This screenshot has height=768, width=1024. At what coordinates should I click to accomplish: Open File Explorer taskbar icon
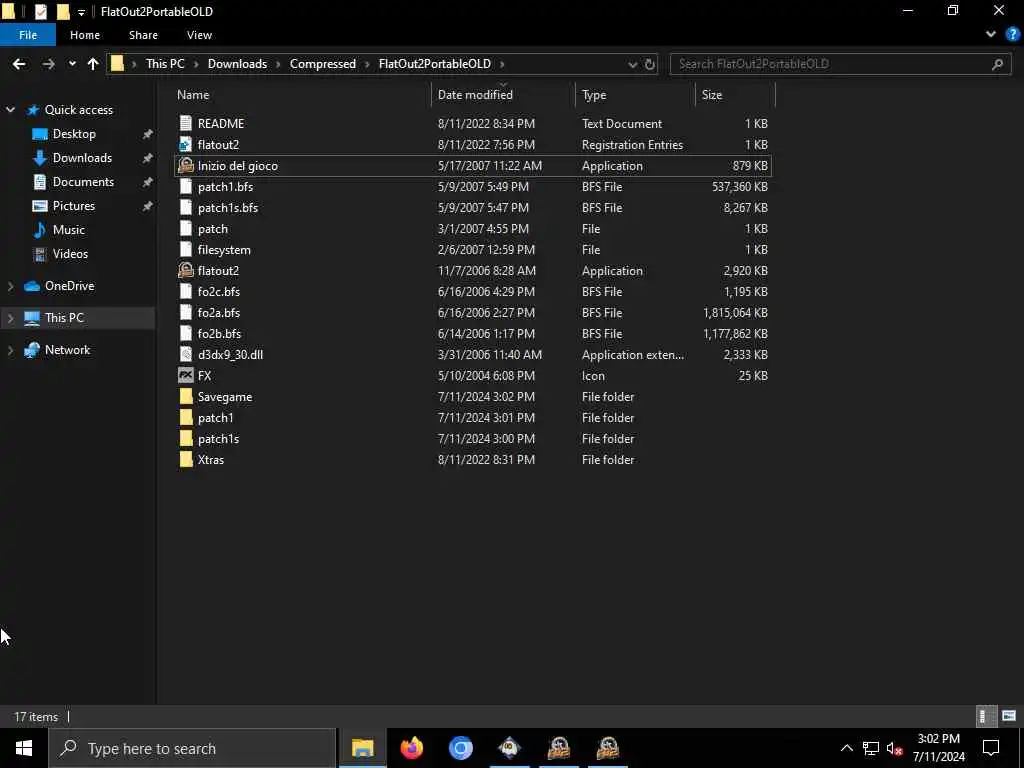tap(362, 748)
